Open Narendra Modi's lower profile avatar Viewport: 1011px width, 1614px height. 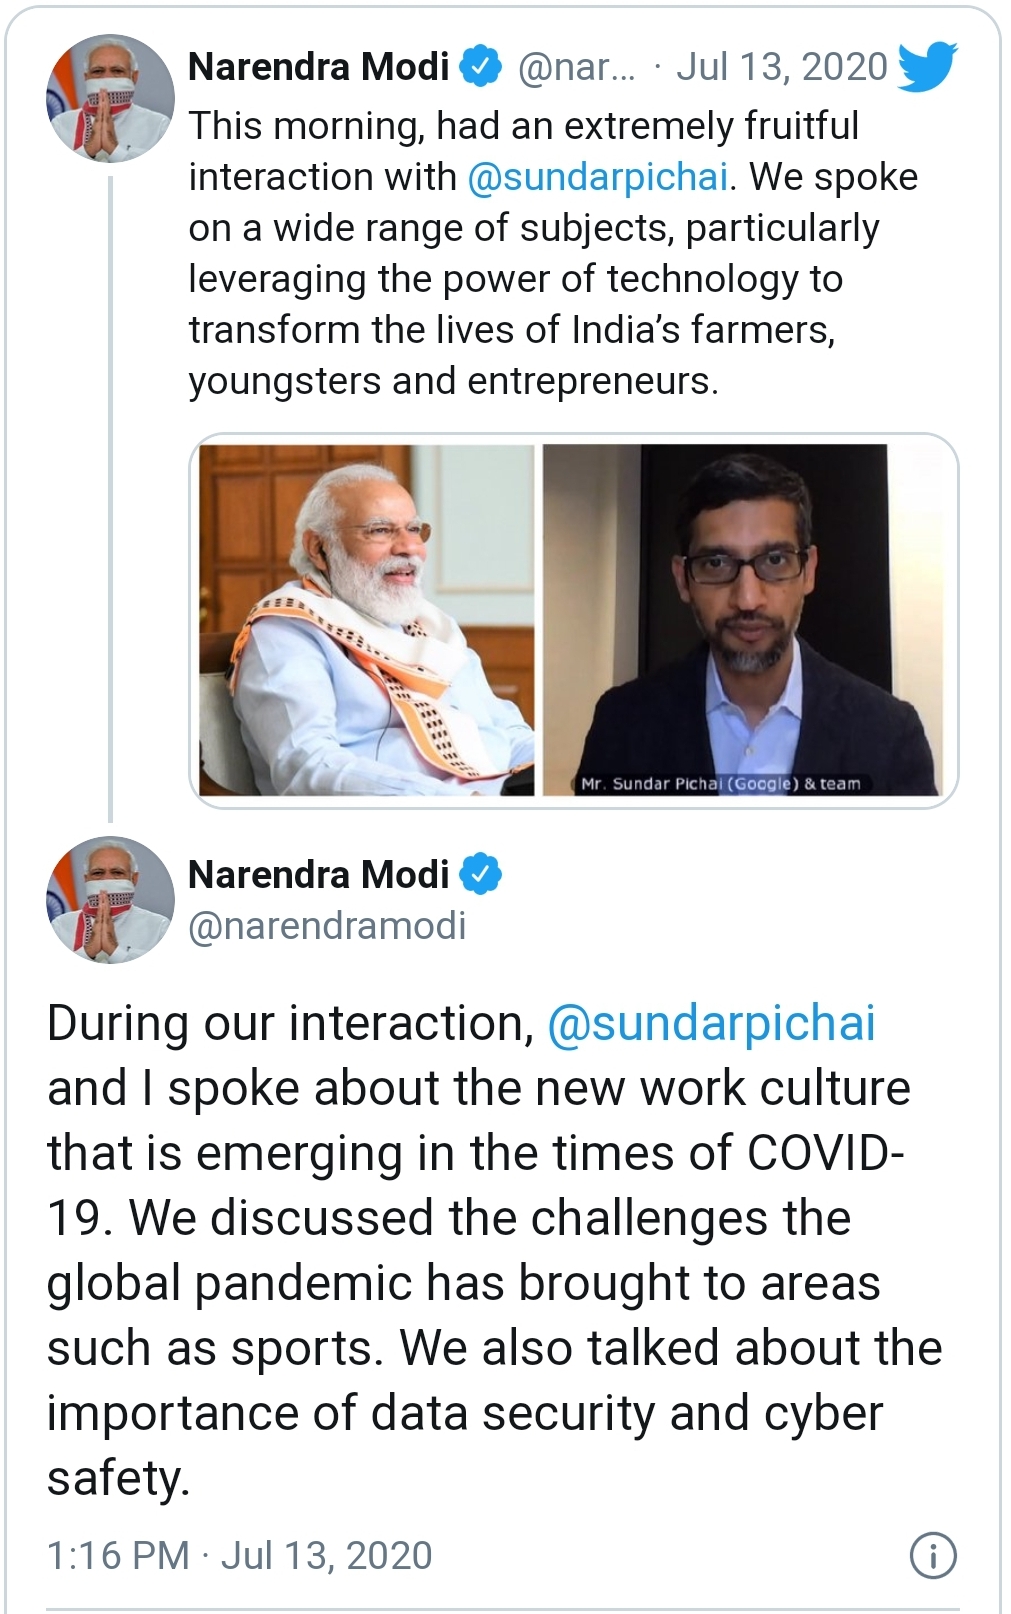coord(110,900)
